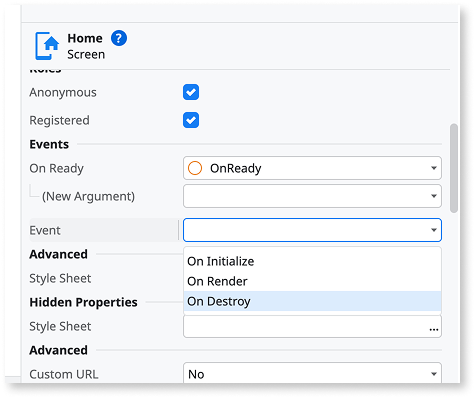Viewport: 475px width, 398px height.
Task: Click the orange circle icon beside OnReady
Action: [x=195, y=168]
